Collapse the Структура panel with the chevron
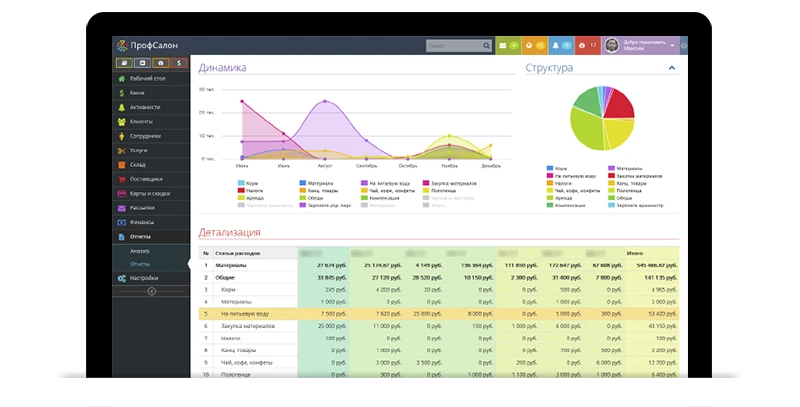The width and height of the screenshot is (800, 407). coord(672,68)
